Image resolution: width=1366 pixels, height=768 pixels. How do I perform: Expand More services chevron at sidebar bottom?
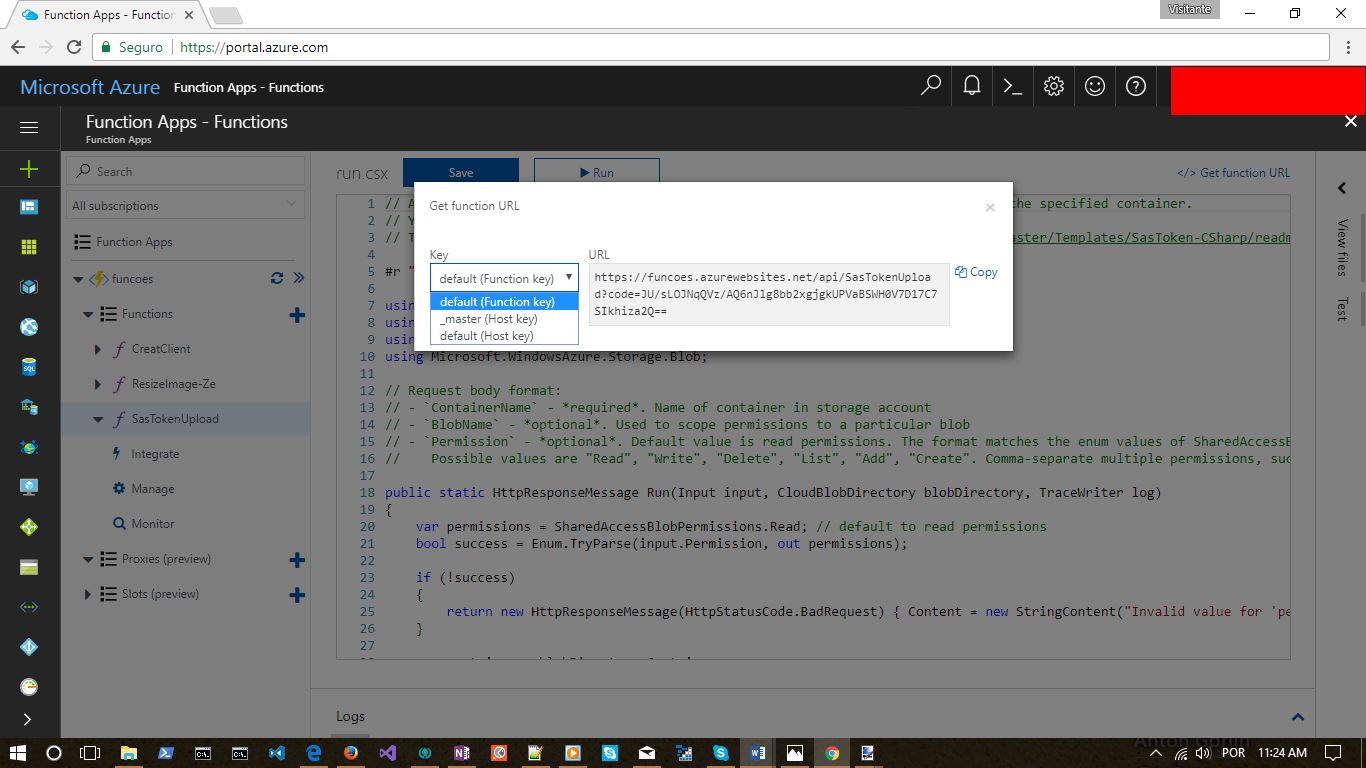(27, 719)
